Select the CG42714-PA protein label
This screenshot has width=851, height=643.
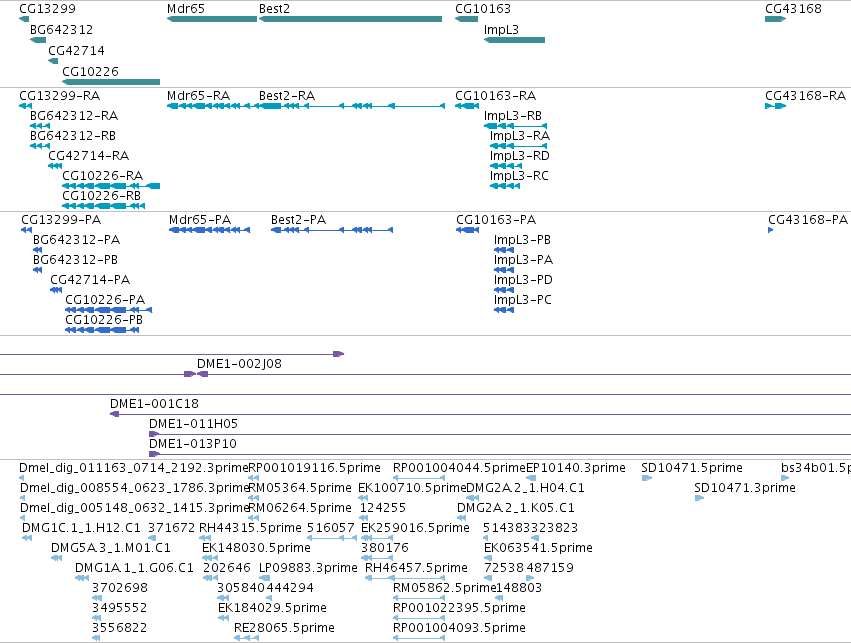(90, 280)
